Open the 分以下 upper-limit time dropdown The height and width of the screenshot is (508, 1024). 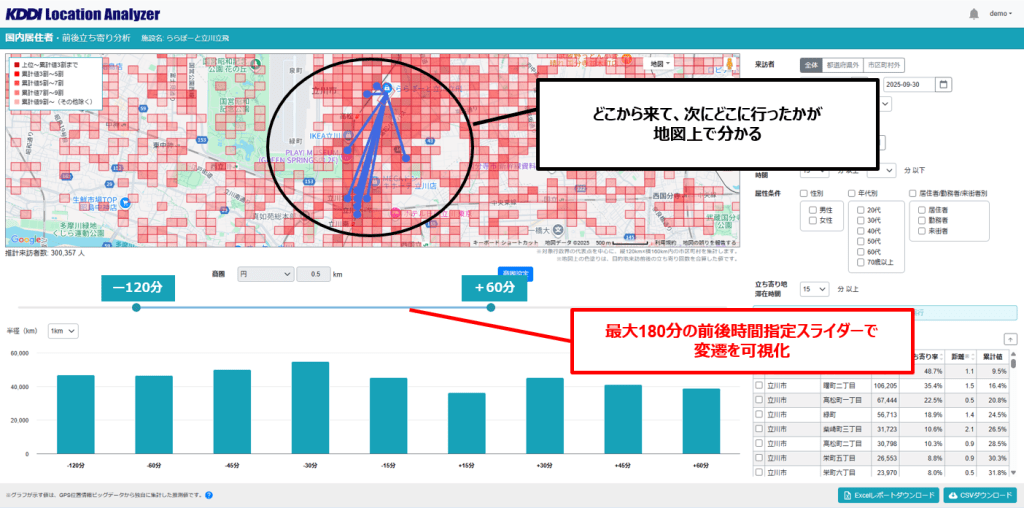click(x=882, y=170)
